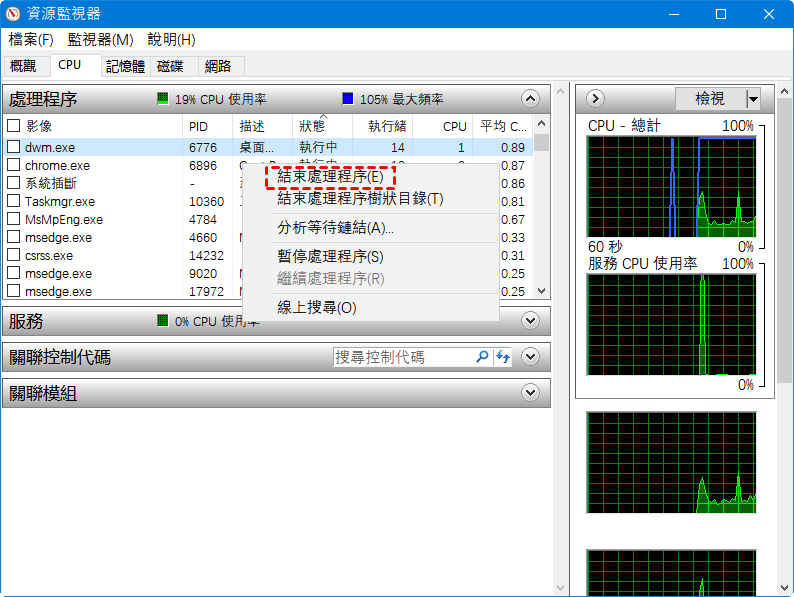The width and height of the screenshot is (794, 597).
Task: Click the process list scrollbar up arrow
Action: pos(541,124)
